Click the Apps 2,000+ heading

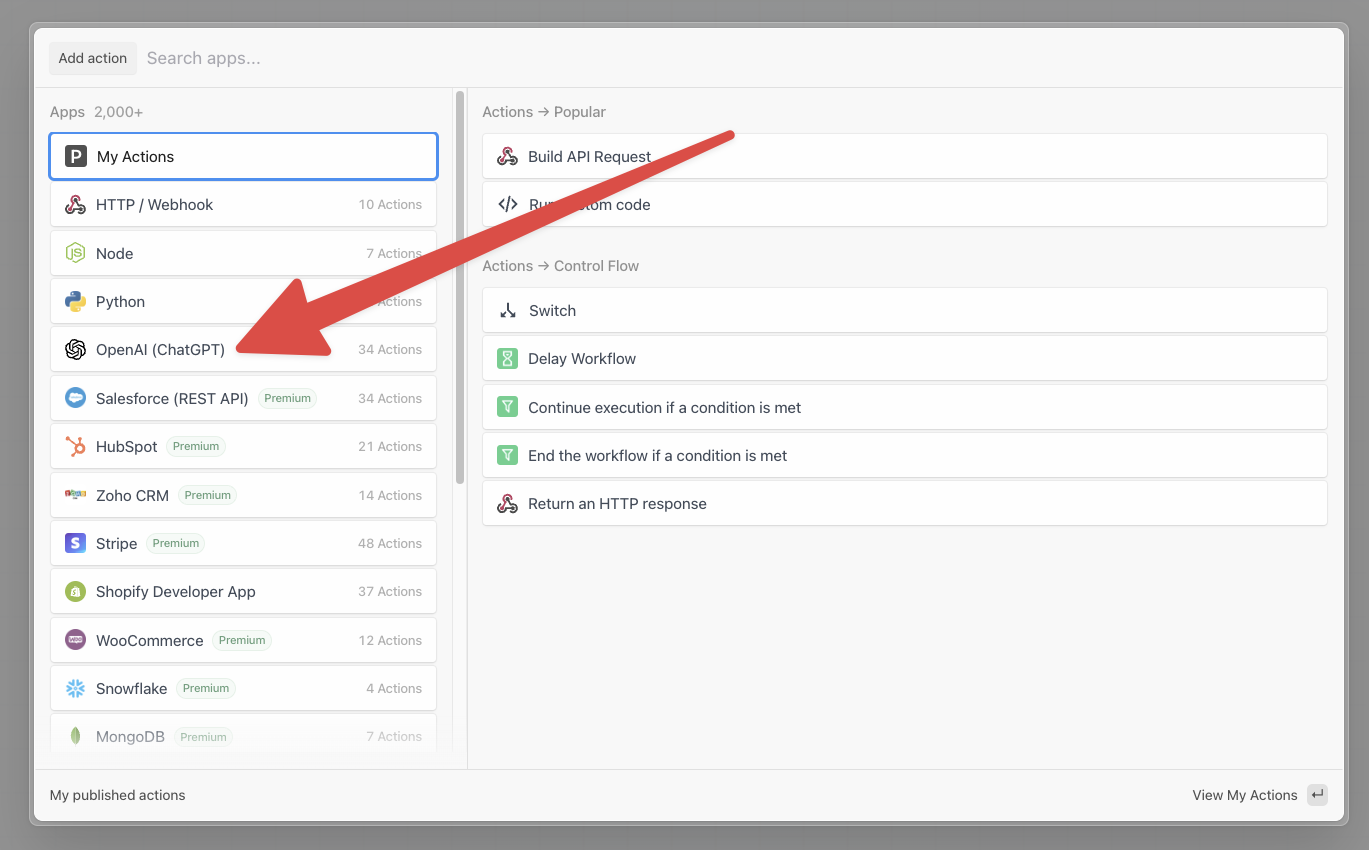[x=96, y=112]
